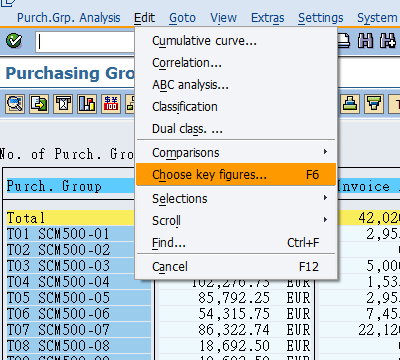
Task: Select row T01 SCM500-01
Action: [x=70, y=234]
